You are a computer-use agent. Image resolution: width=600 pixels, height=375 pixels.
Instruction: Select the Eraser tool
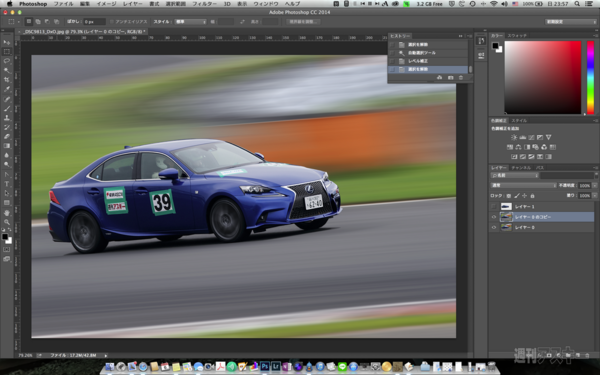pyautogui.click(x=7, y=137)
